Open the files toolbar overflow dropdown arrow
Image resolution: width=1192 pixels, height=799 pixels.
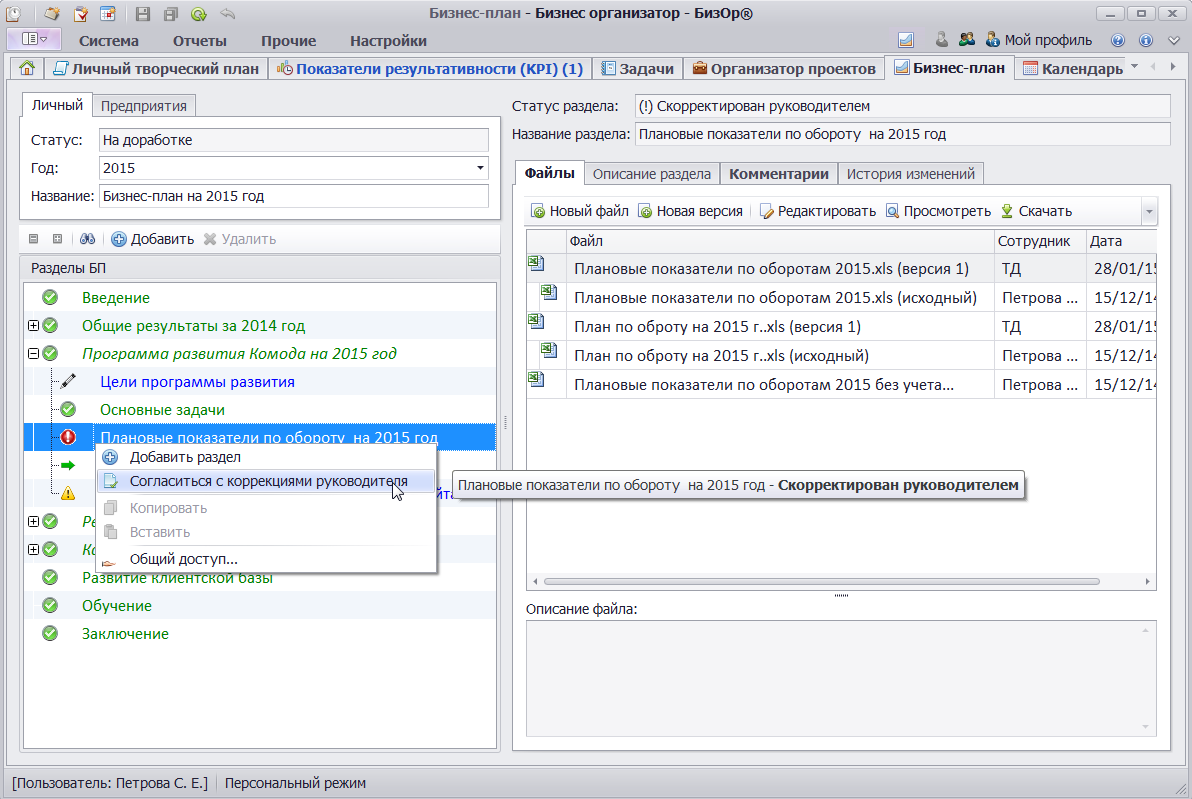click(1149, 212)
